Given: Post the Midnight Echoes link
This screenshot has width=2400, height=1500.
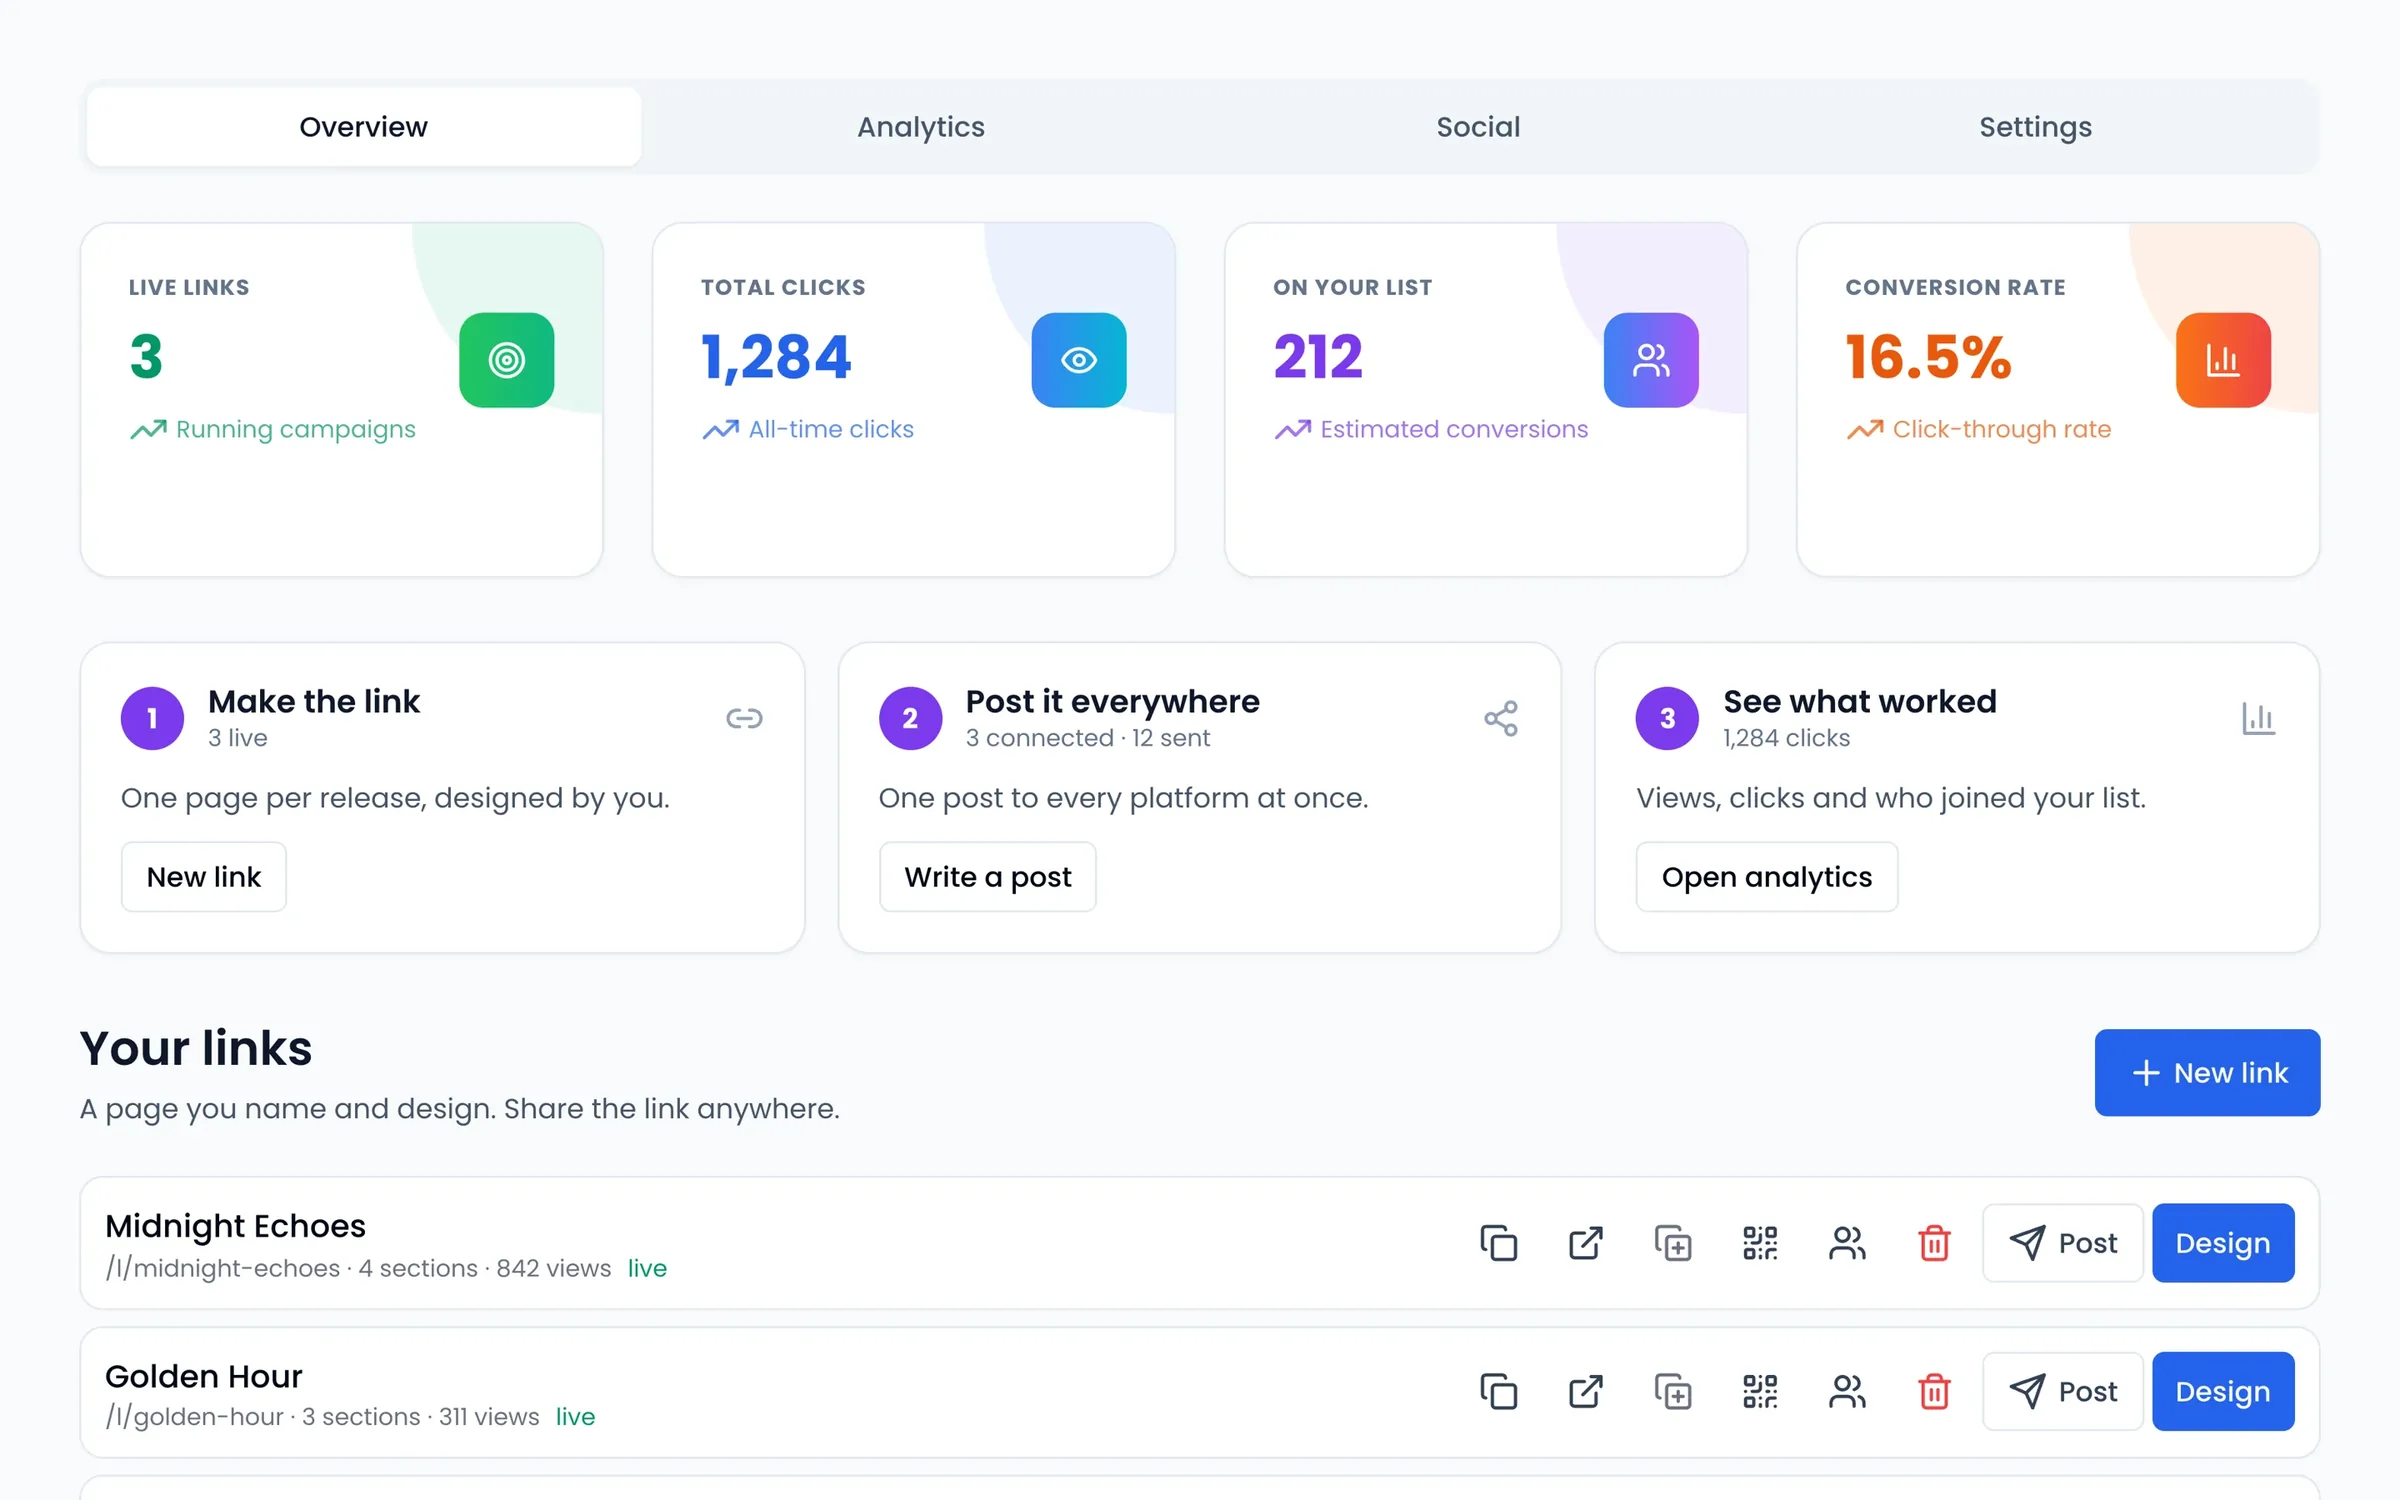Looking at the screenshot, I should (2063, 1243).
